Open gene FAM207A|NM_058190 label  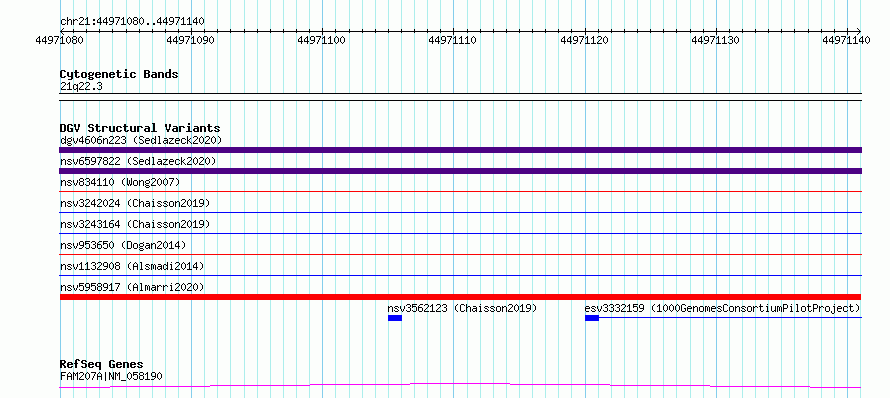(x=112, y=376)
